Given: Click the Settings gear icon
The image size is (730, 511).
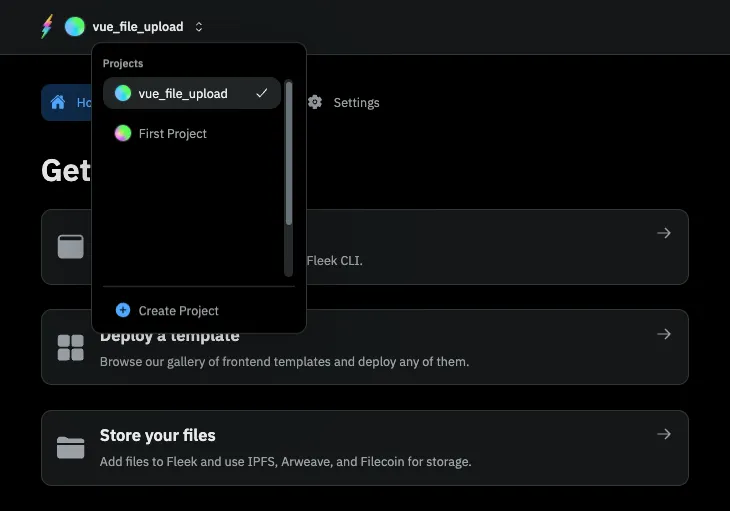Looking at the screenshot, I should click(315, 102).
